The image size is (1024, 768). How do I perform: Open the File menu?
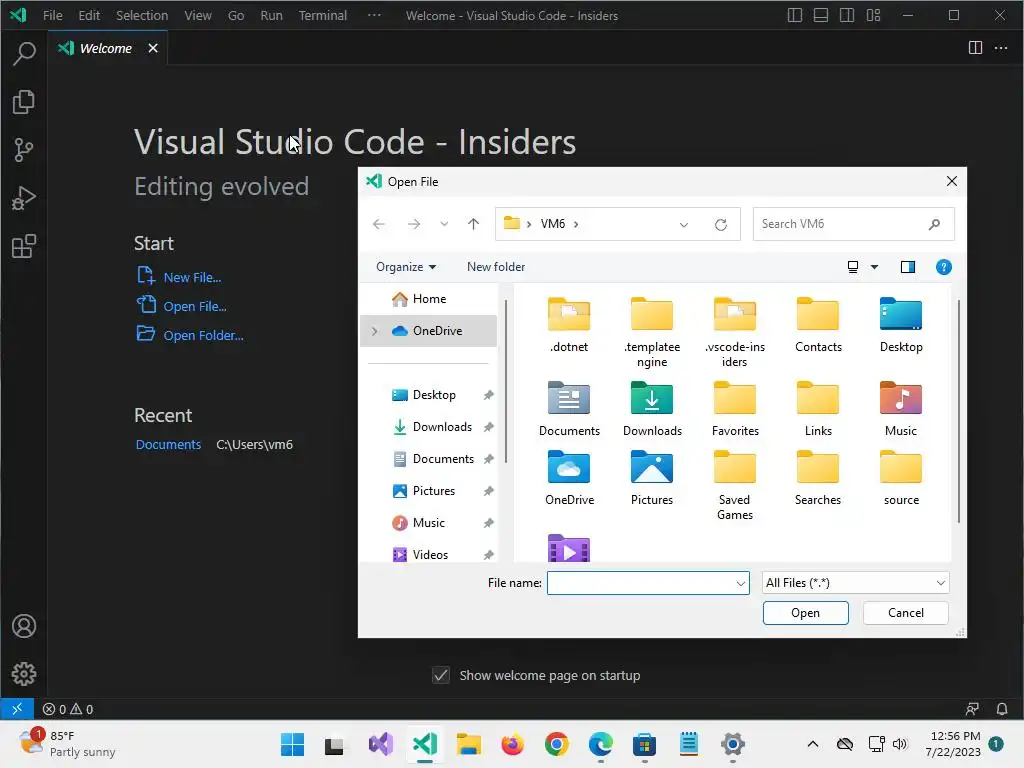[x=52, y=15]
